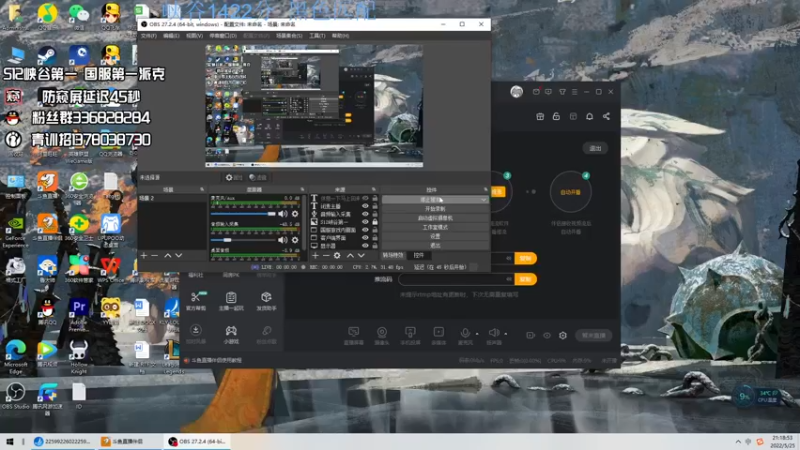Adjust the second mixer track volume slider
The width and height of the screenshot is (800, 450).
tap(243, 240)
